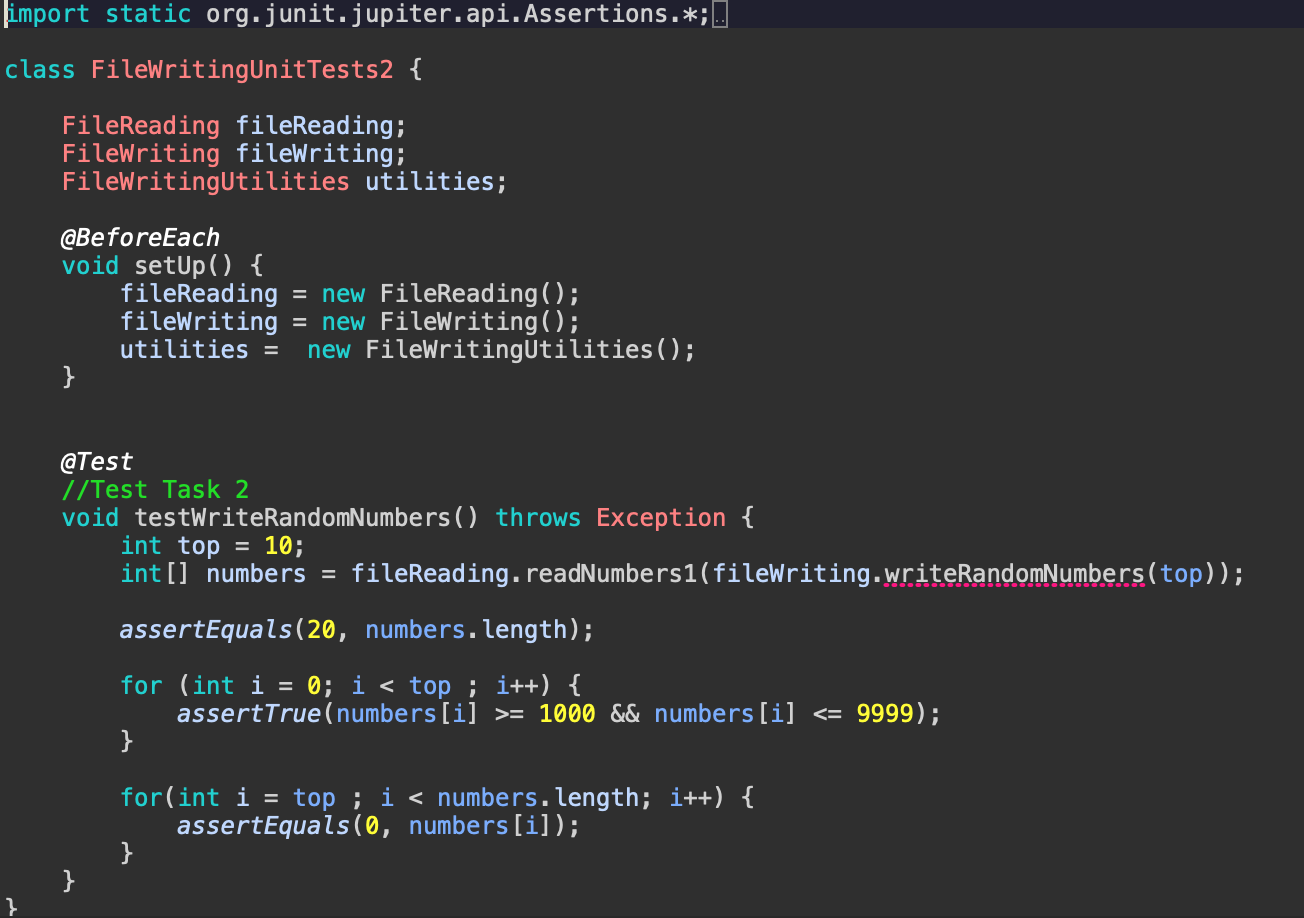Screen dimensions: 1304x918
Task: Click the underlined writeRandomNumbers error
Action: [x=1013, y=573]
